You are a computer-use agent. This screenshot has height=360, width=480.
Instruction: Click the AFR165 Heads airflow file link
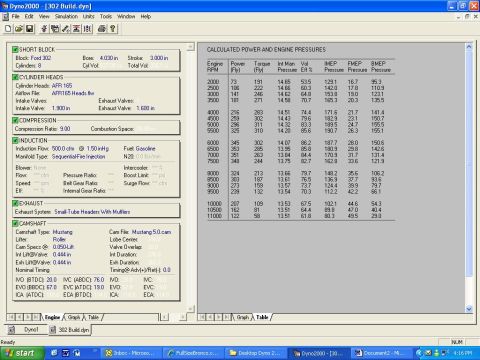point(73,93)
